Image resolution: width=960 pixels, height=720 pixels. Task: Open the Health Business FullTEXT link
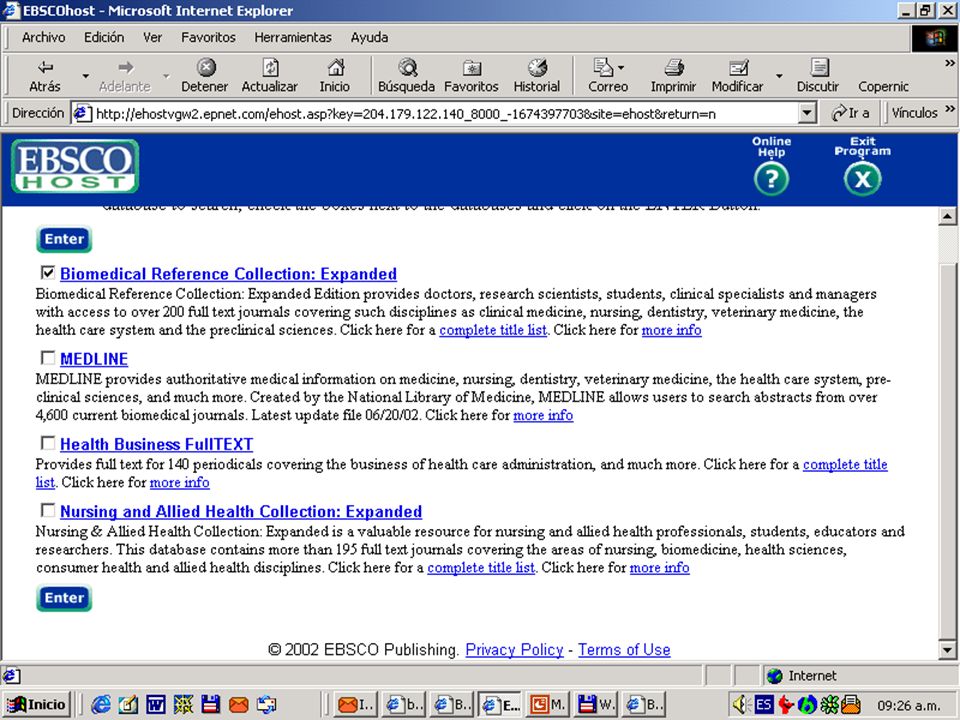tap(156, 444)
